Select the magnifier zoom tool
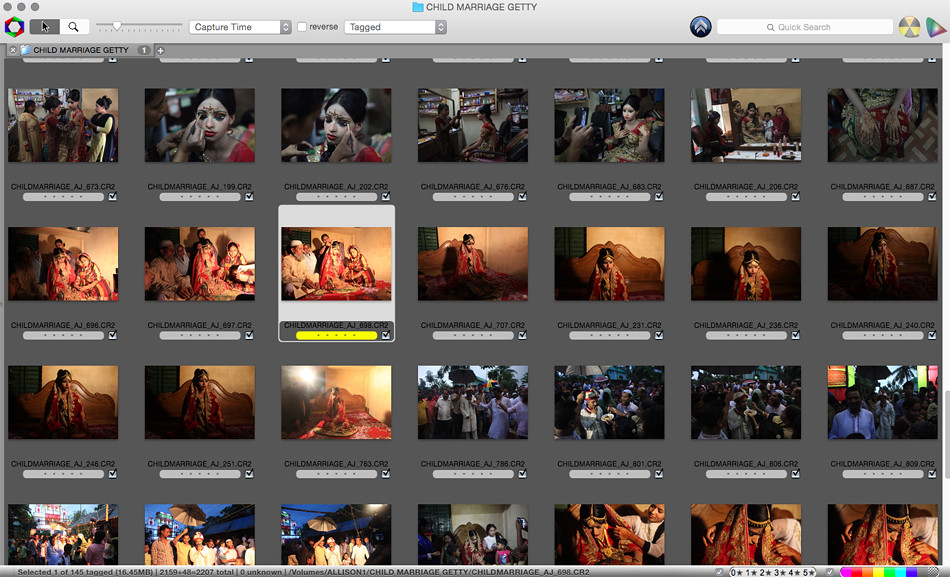 73,27
